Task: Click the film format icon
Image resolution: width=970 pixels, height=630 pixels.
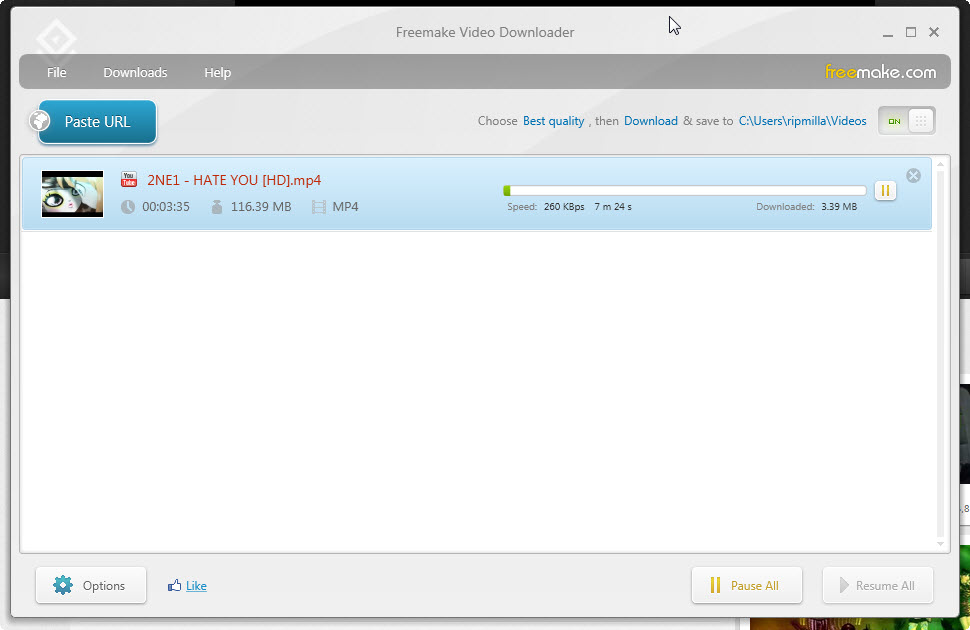Action: coord(319,207)
